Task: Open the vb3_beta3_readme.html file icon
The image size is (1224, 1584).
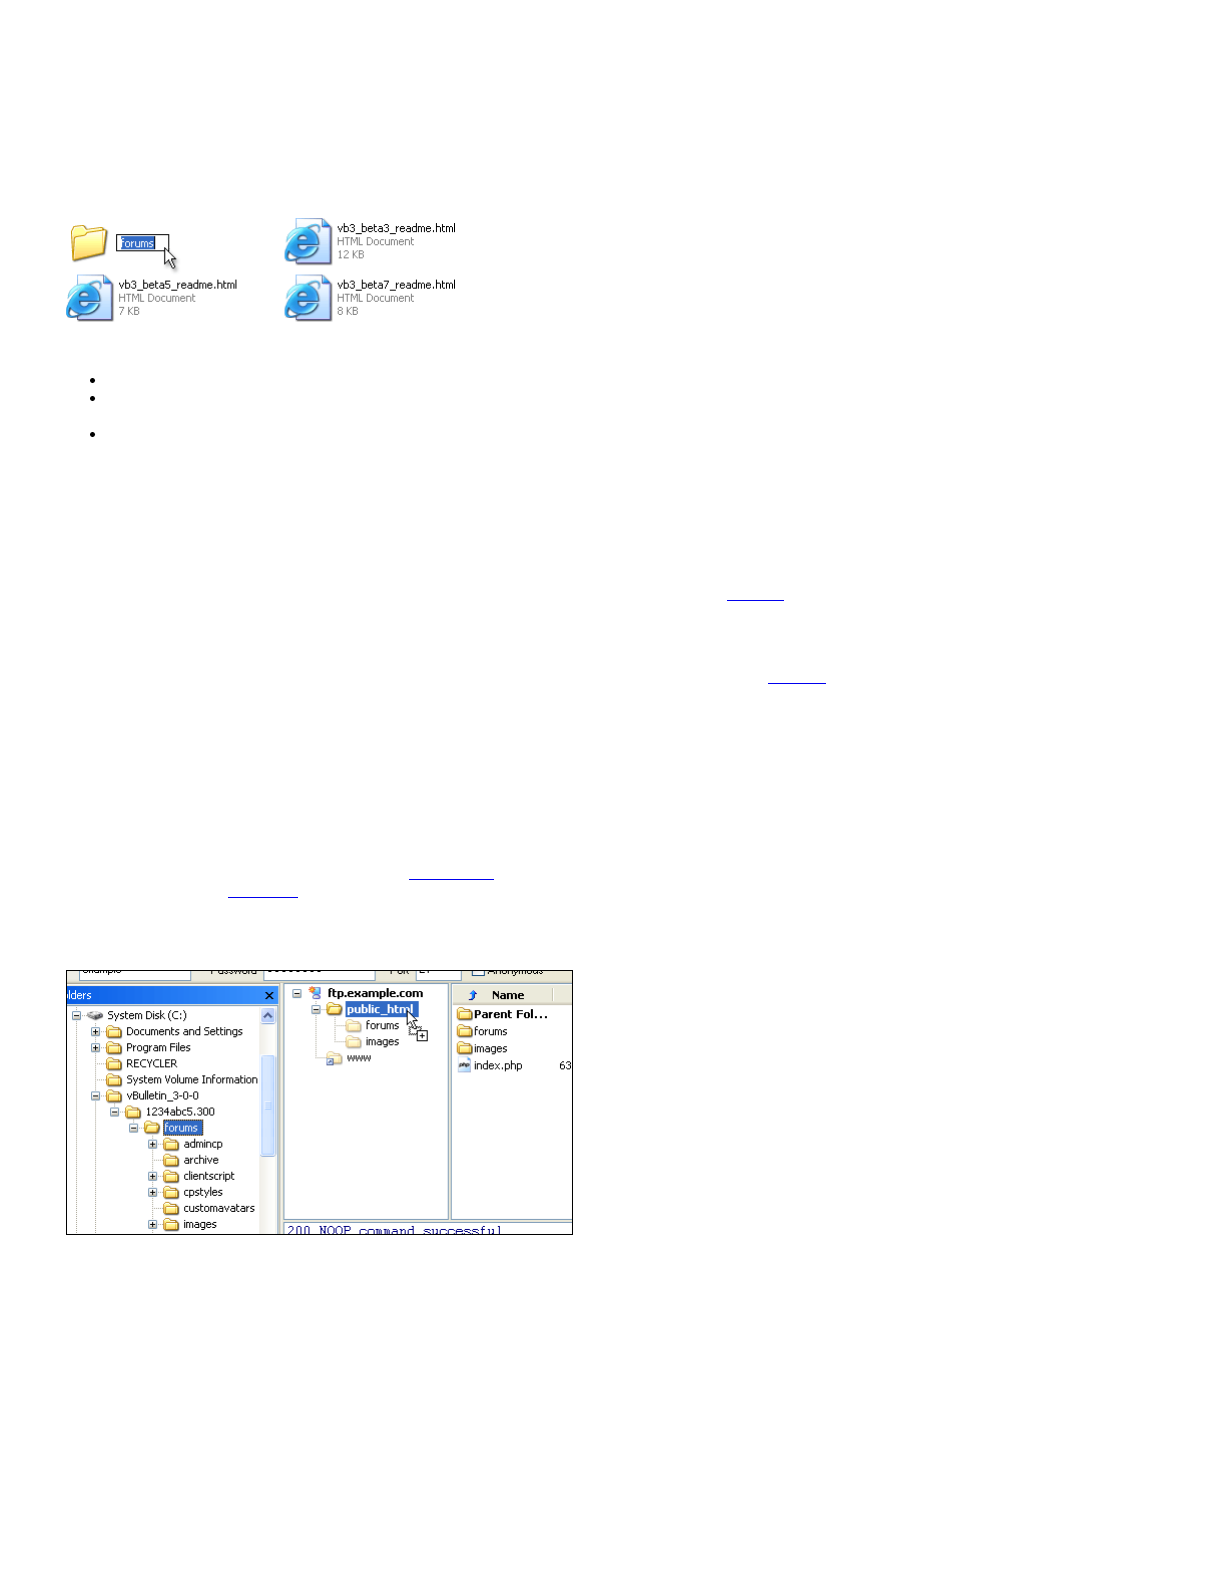Action: [x=308, y=241]
